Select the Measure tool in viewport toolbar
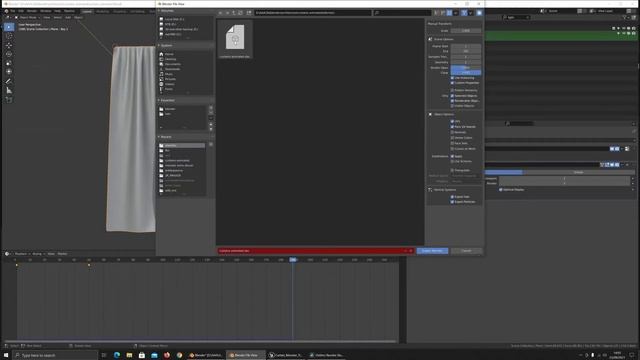 click(x=9, y=90)
